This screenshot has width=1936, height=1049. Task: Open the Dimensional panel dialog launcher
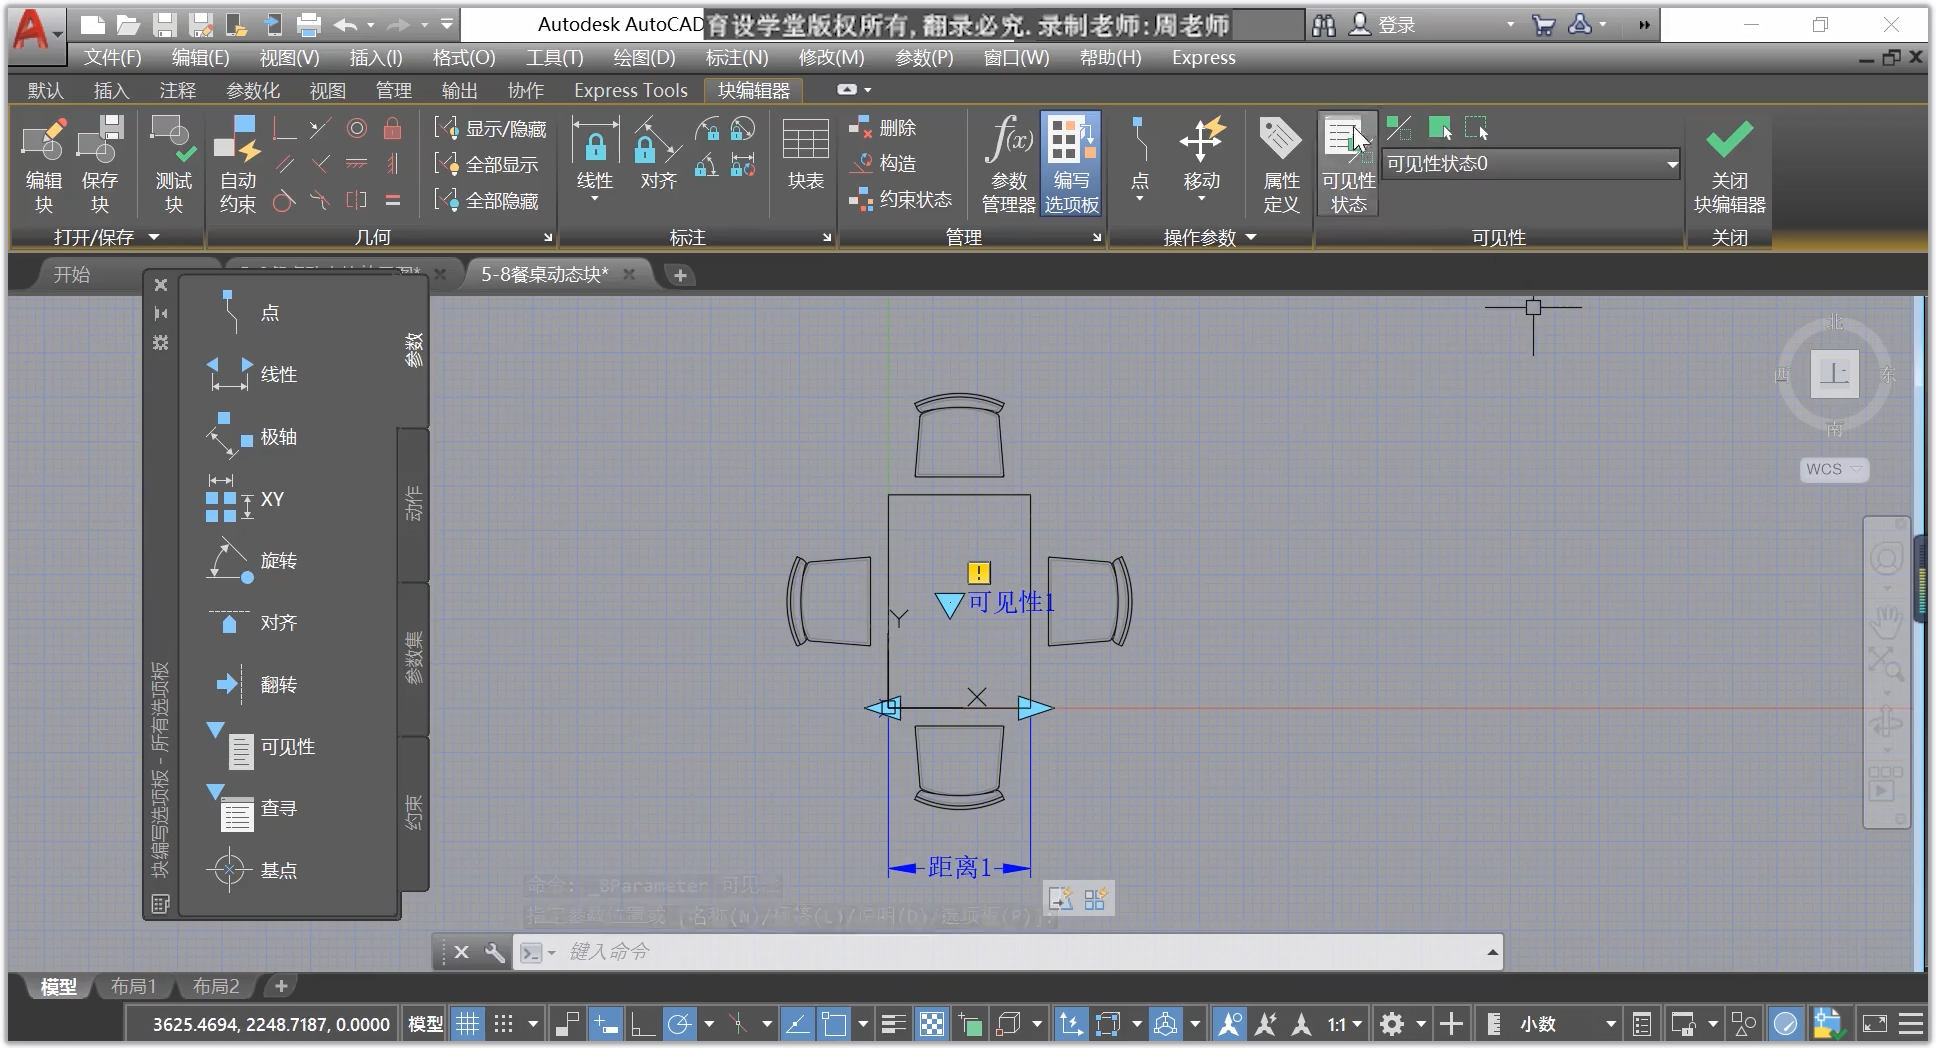[x=827, y=237]
